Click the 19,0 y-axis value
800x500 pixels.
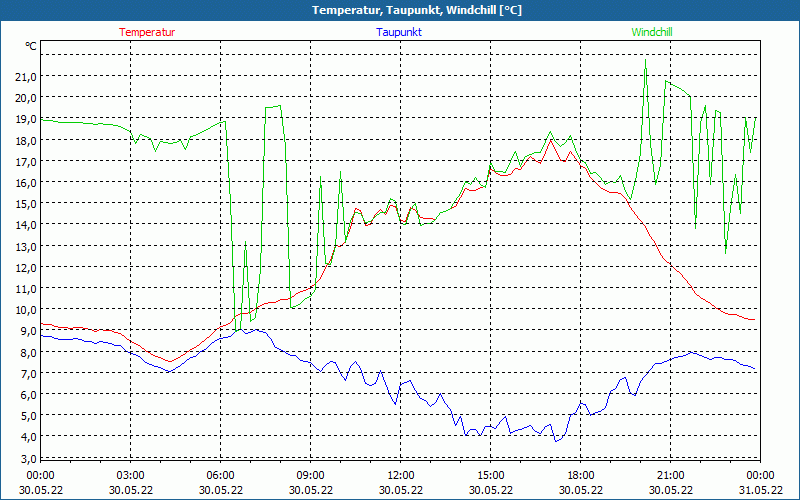click(26, 119)
